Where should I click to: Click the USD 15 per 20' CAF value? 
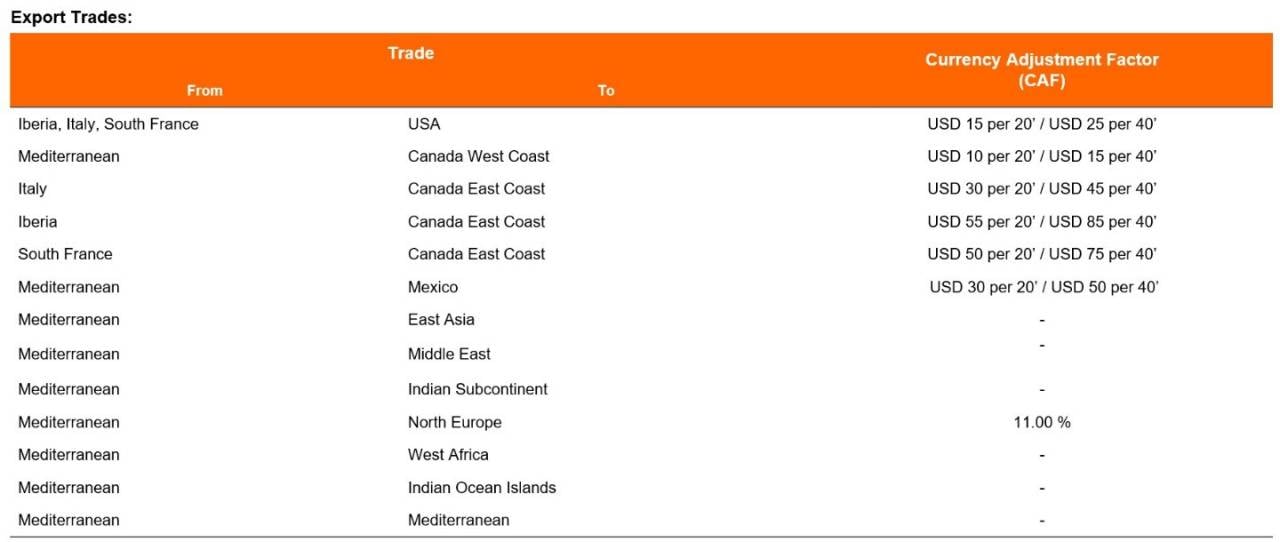1042,125
